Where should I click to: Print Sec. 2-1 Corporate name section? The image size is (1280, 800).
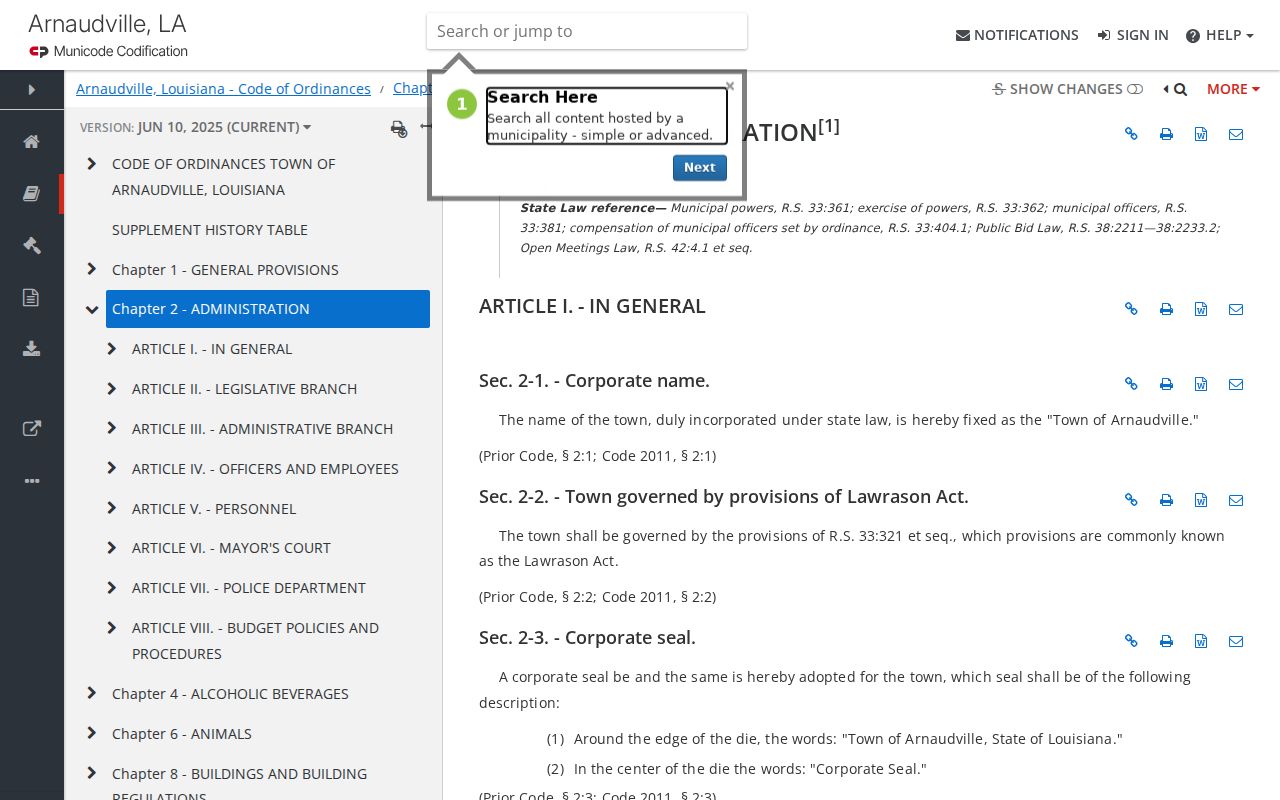coord(1166,384)
